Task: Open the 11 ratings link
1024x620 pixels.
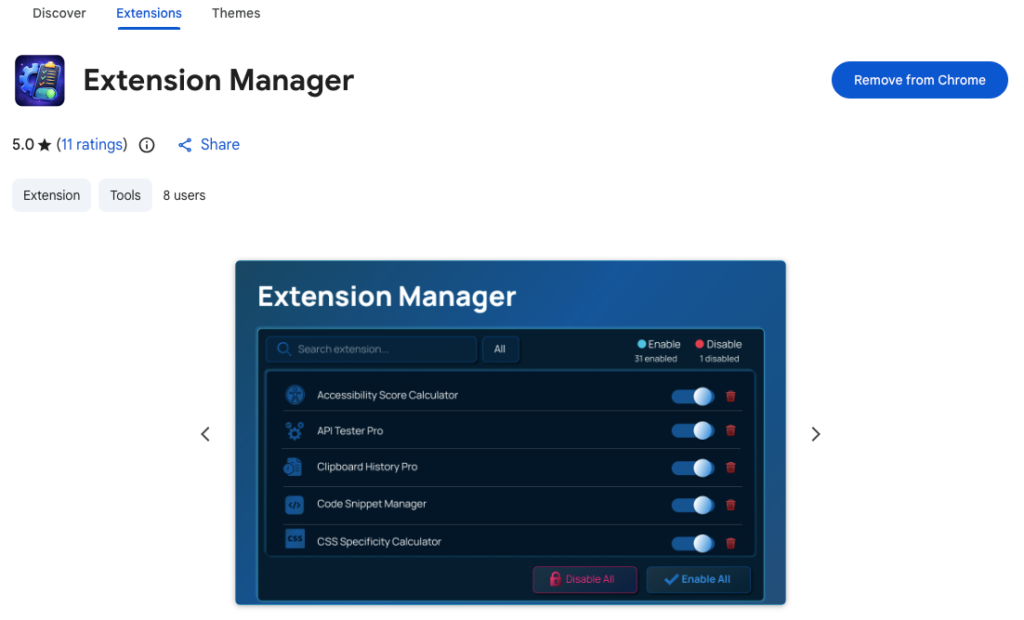Action: coord(92,145)
